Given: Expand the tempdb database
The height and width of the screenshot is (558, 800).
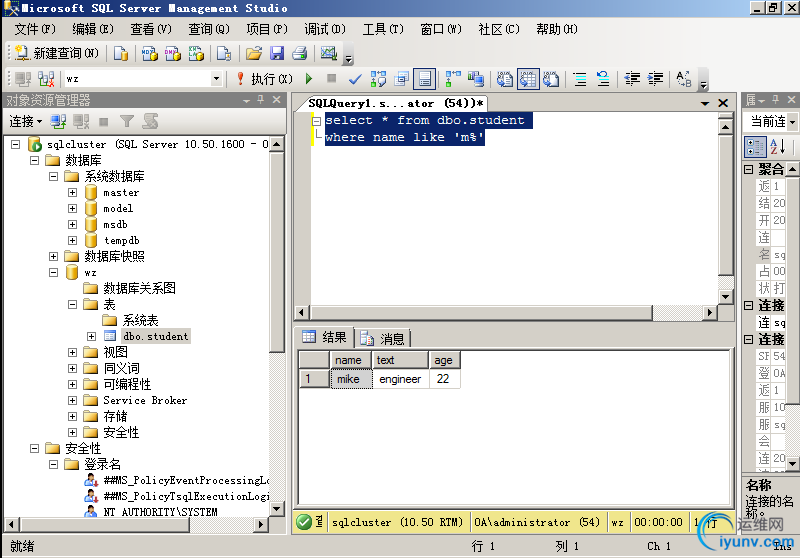Looking at the screenshot, I should pos(72,240).
